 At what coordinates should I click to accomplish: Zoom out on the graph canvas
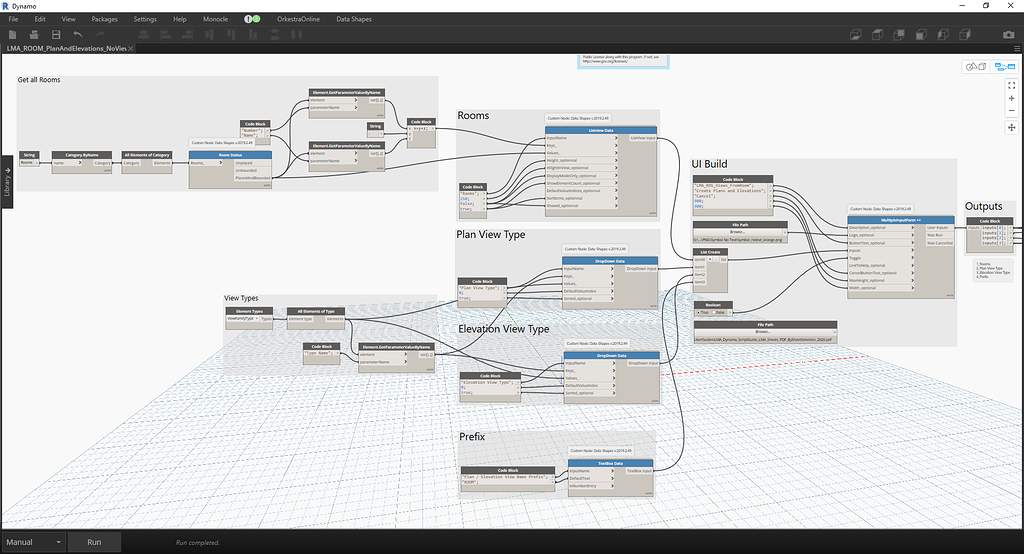(x=1012, y=110)
